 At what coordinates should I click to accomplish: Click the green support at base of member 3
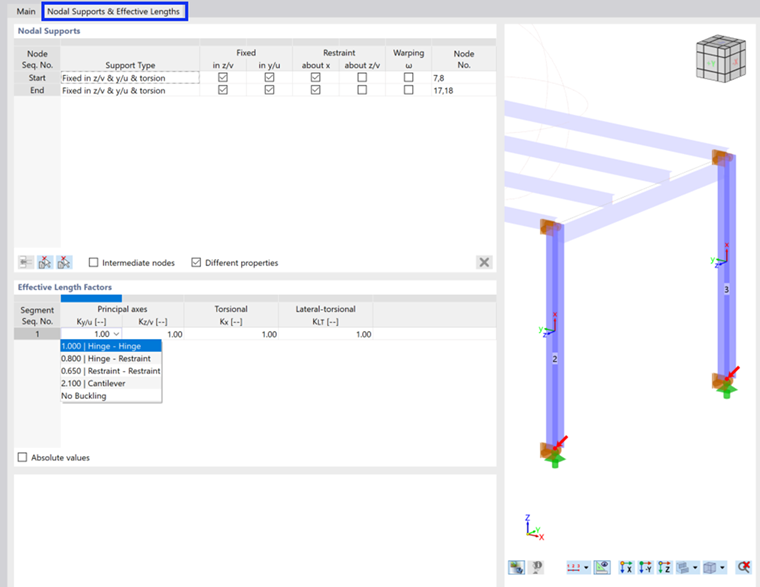click(727, 389)
